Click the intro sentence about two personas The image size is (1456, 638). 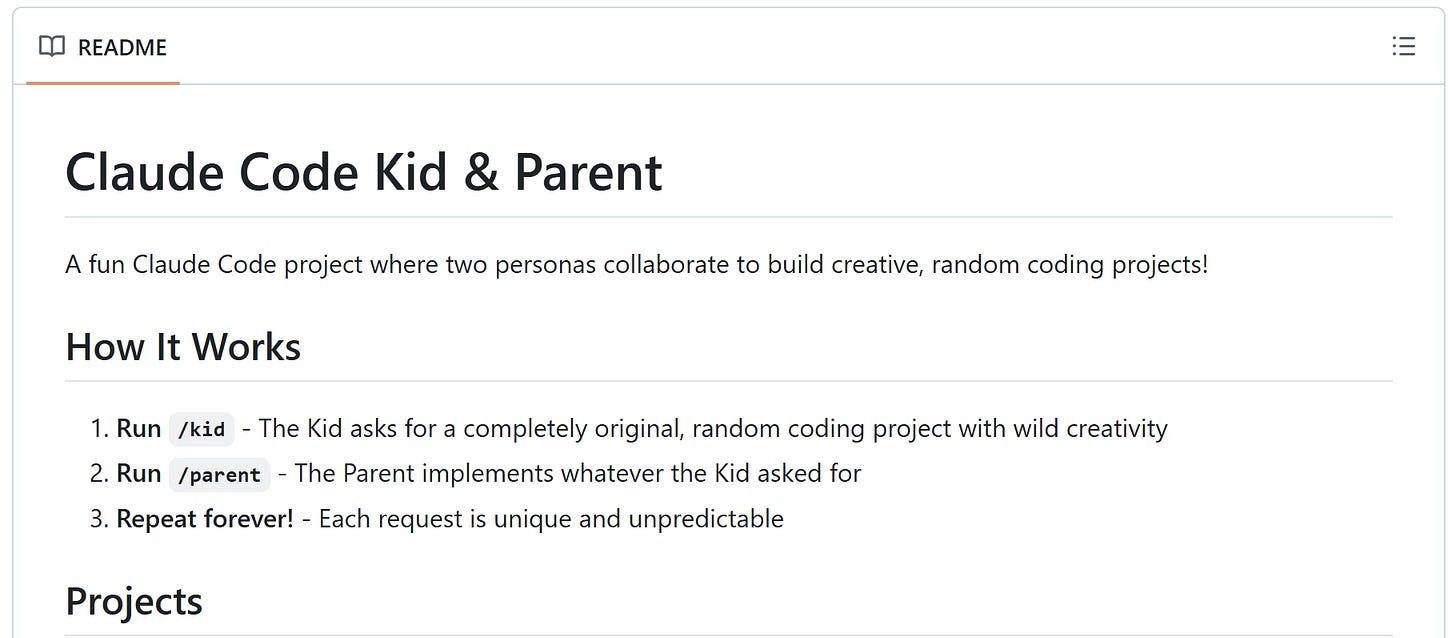(x=636, y=265)
